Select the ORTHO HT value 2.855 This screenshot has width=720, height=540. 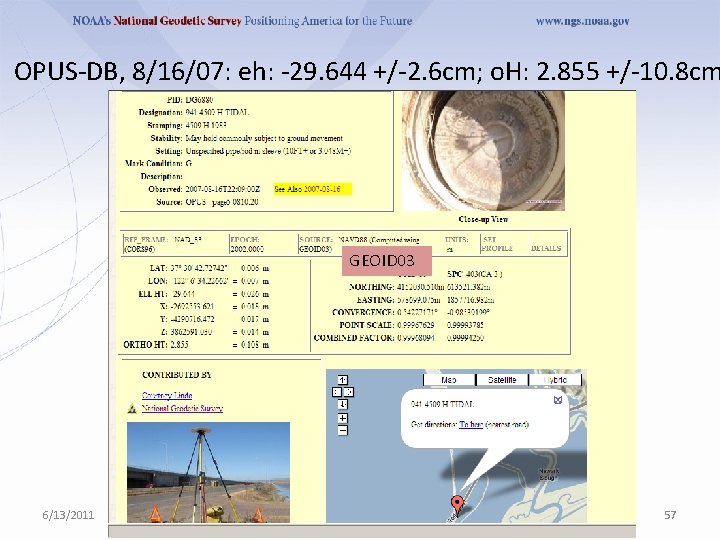pos(179,345)
